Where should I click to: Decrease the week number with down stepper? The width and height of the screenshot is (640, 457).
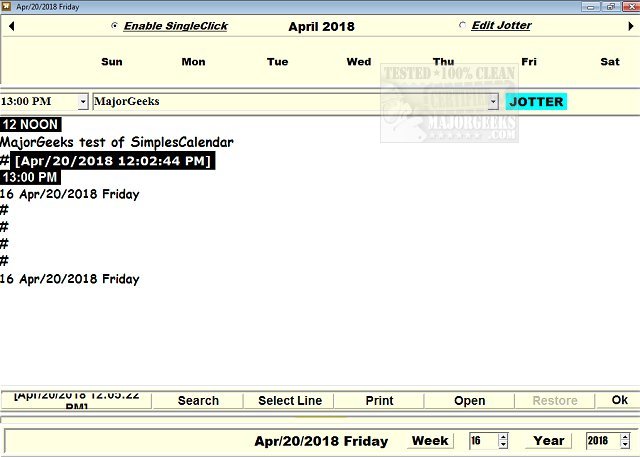(503, 445)
